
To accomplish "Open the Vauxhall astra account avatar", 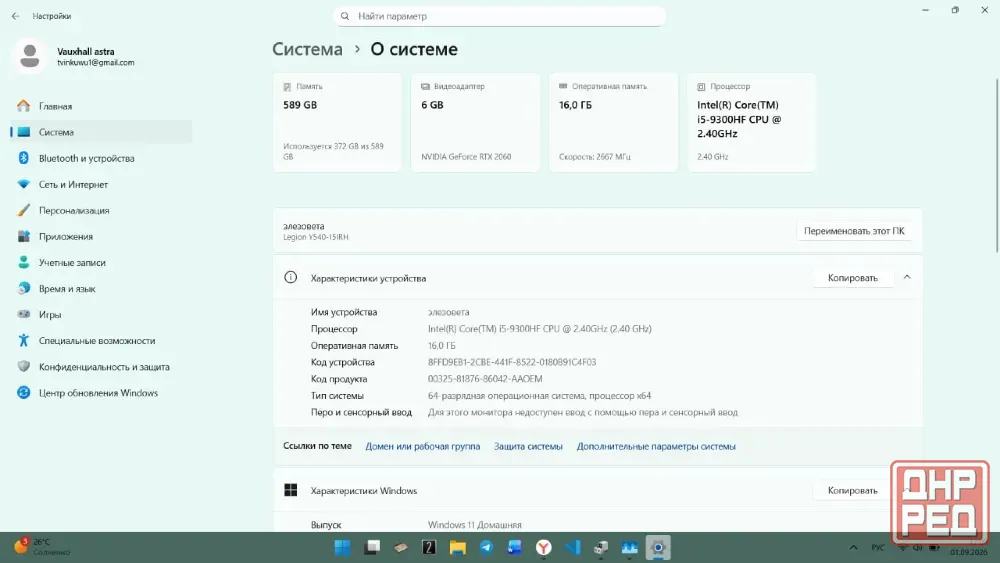I will coord(29,56).
